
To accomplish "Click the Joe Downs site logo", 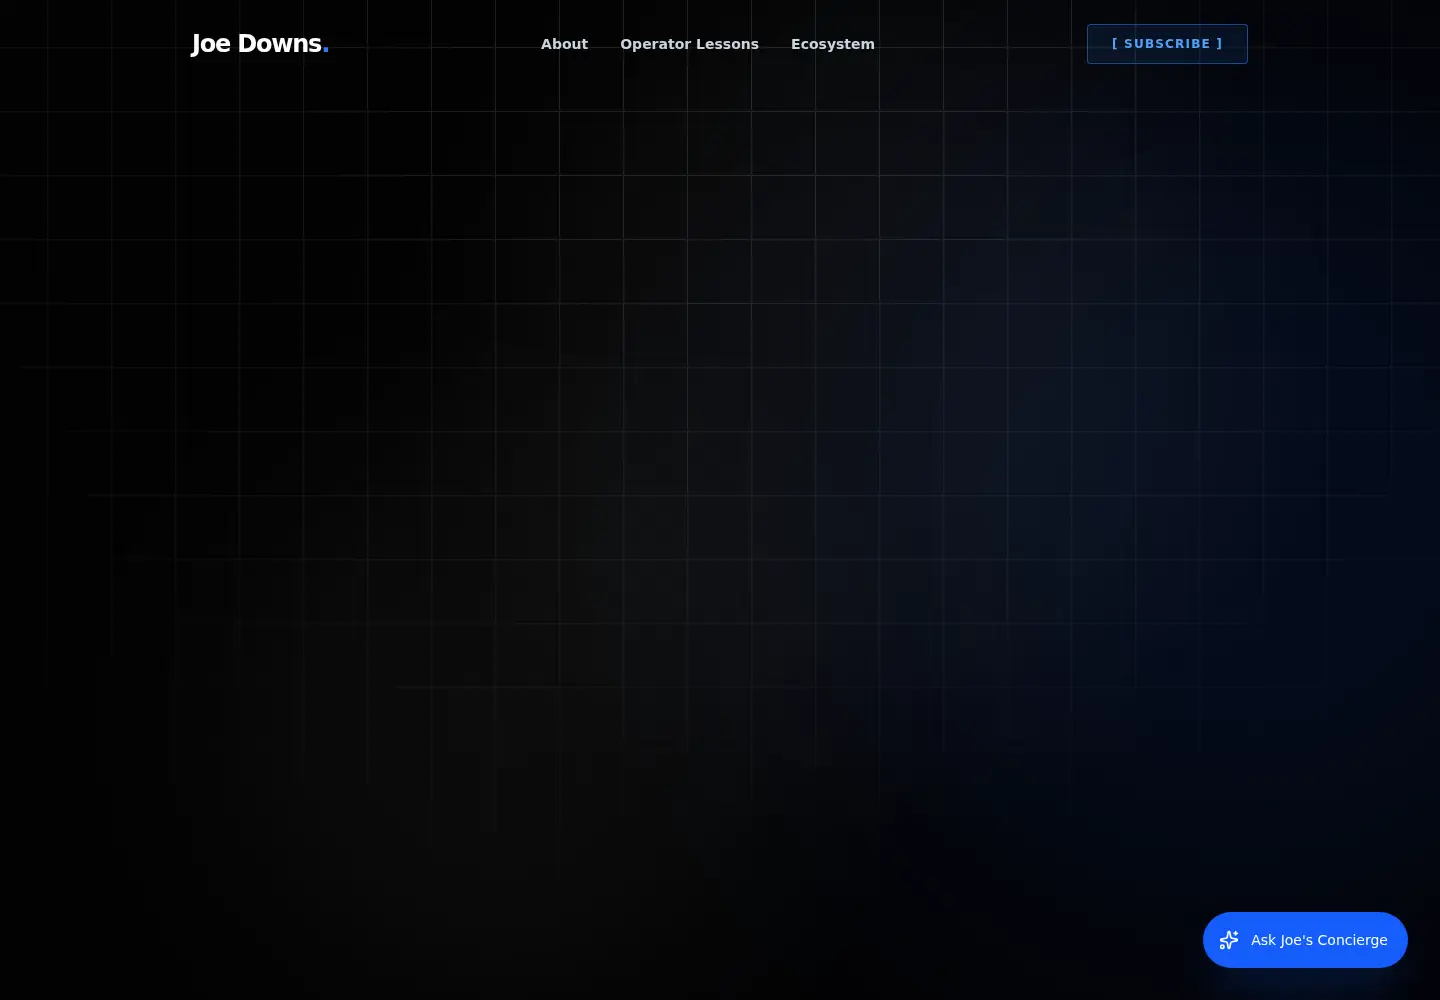I will [x=260, y=44].
